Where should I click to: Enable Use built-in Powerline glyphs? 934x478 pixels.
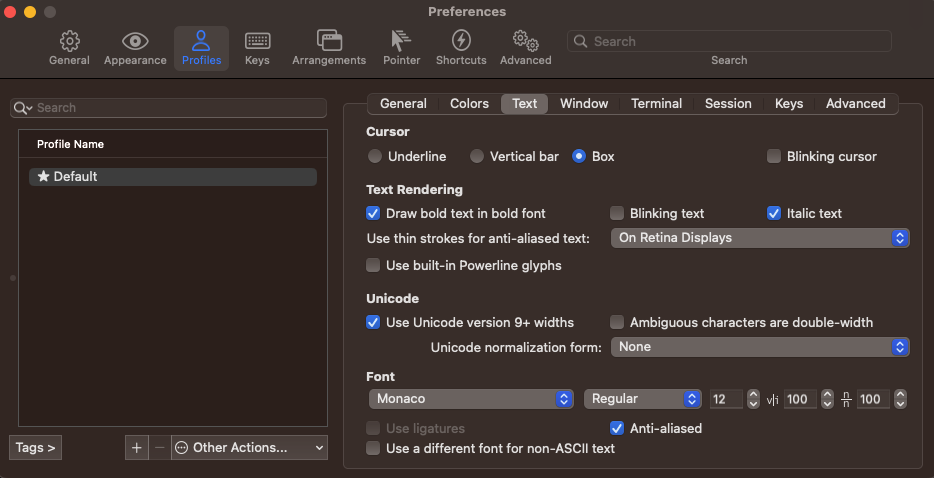tap(373, 265)
